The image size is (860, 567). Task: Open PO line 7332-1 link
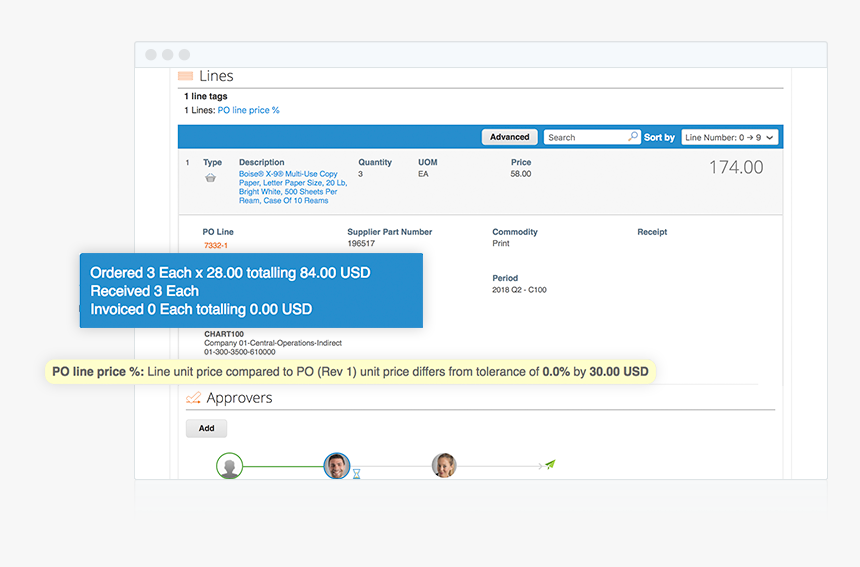(215, 245)
